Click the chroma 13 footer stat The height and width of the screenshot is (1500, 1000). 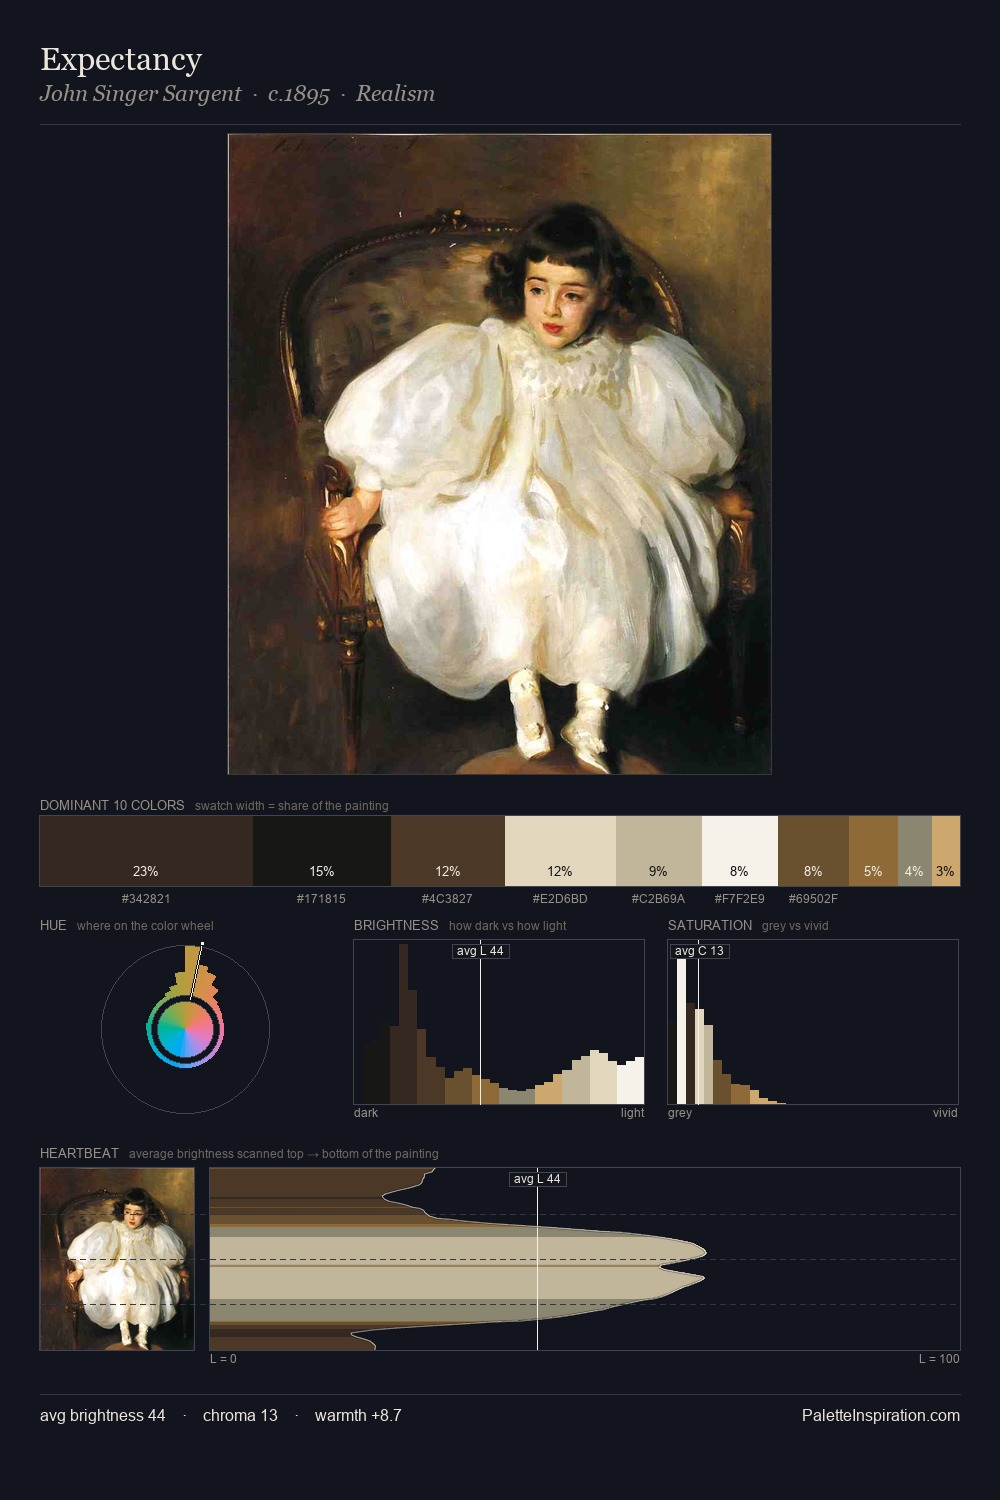point(240,1415)
